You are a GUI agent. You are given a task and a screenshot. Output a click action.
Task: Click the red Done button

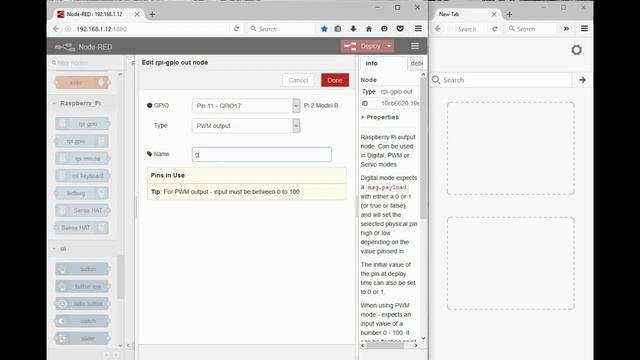point(335,80)
